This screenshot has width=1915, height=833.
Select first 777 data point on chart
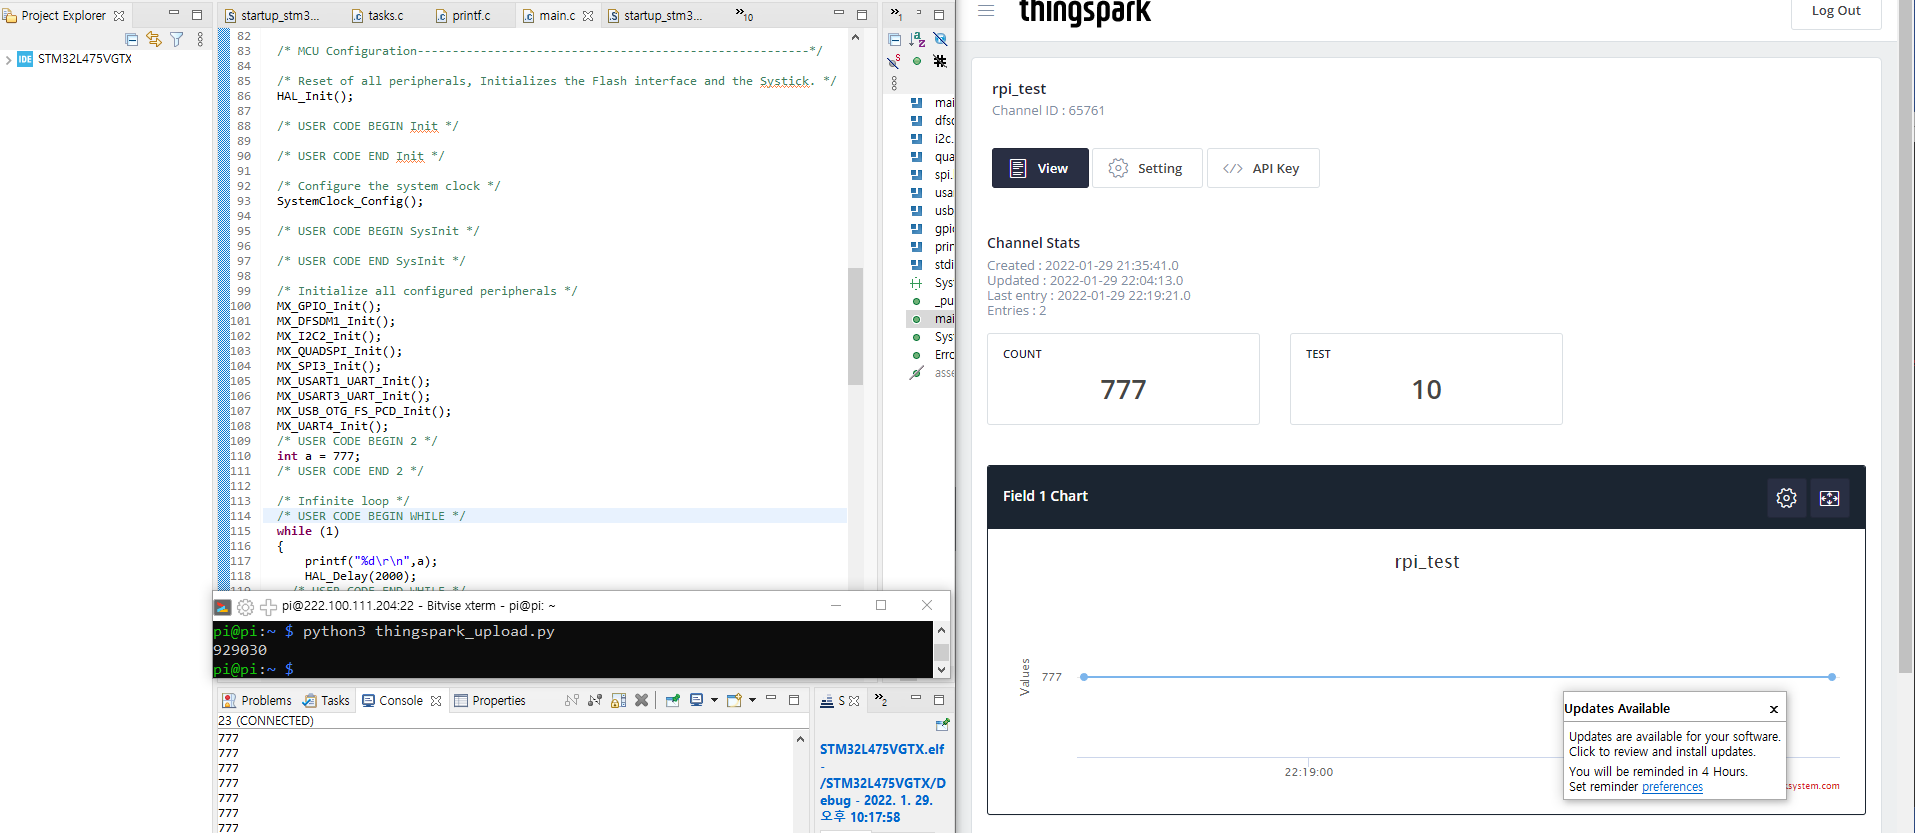[x=1084, y=677]
